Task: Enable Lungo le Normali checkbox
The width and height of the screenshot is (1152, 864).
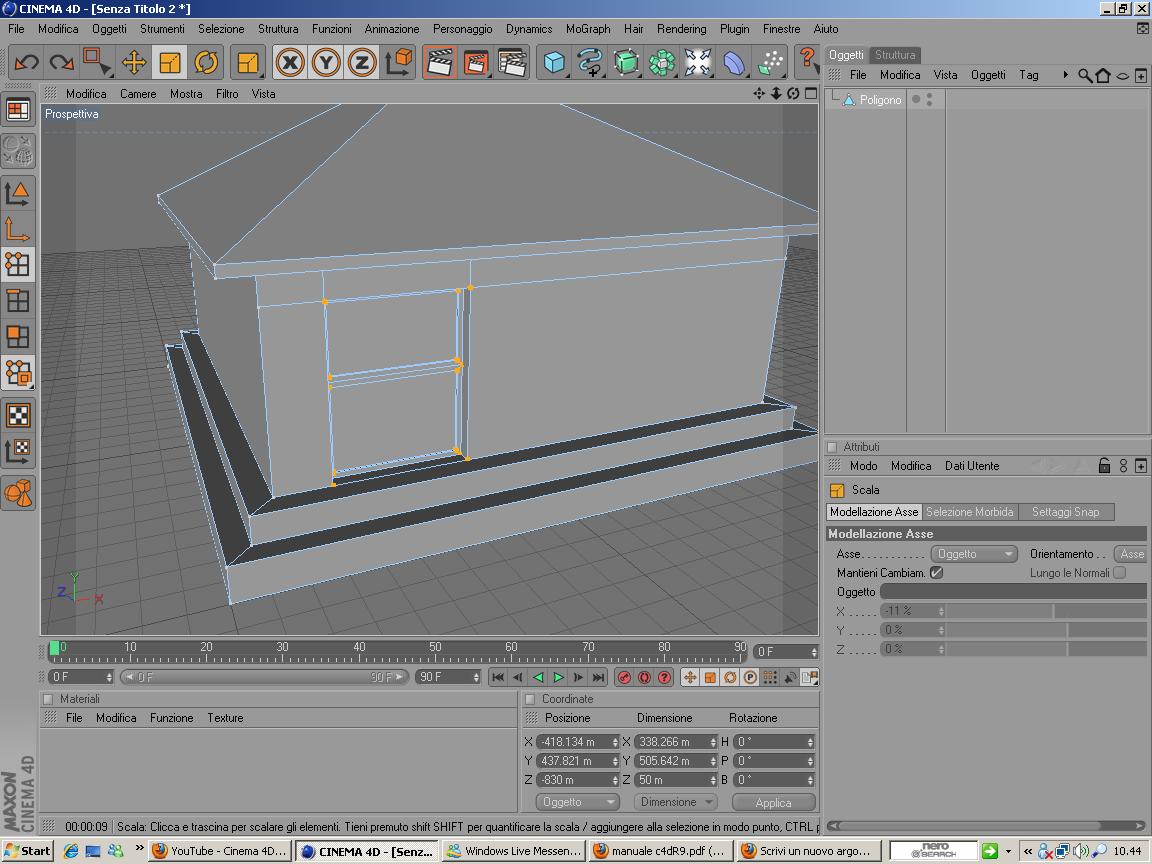Action: point(1119,572)
